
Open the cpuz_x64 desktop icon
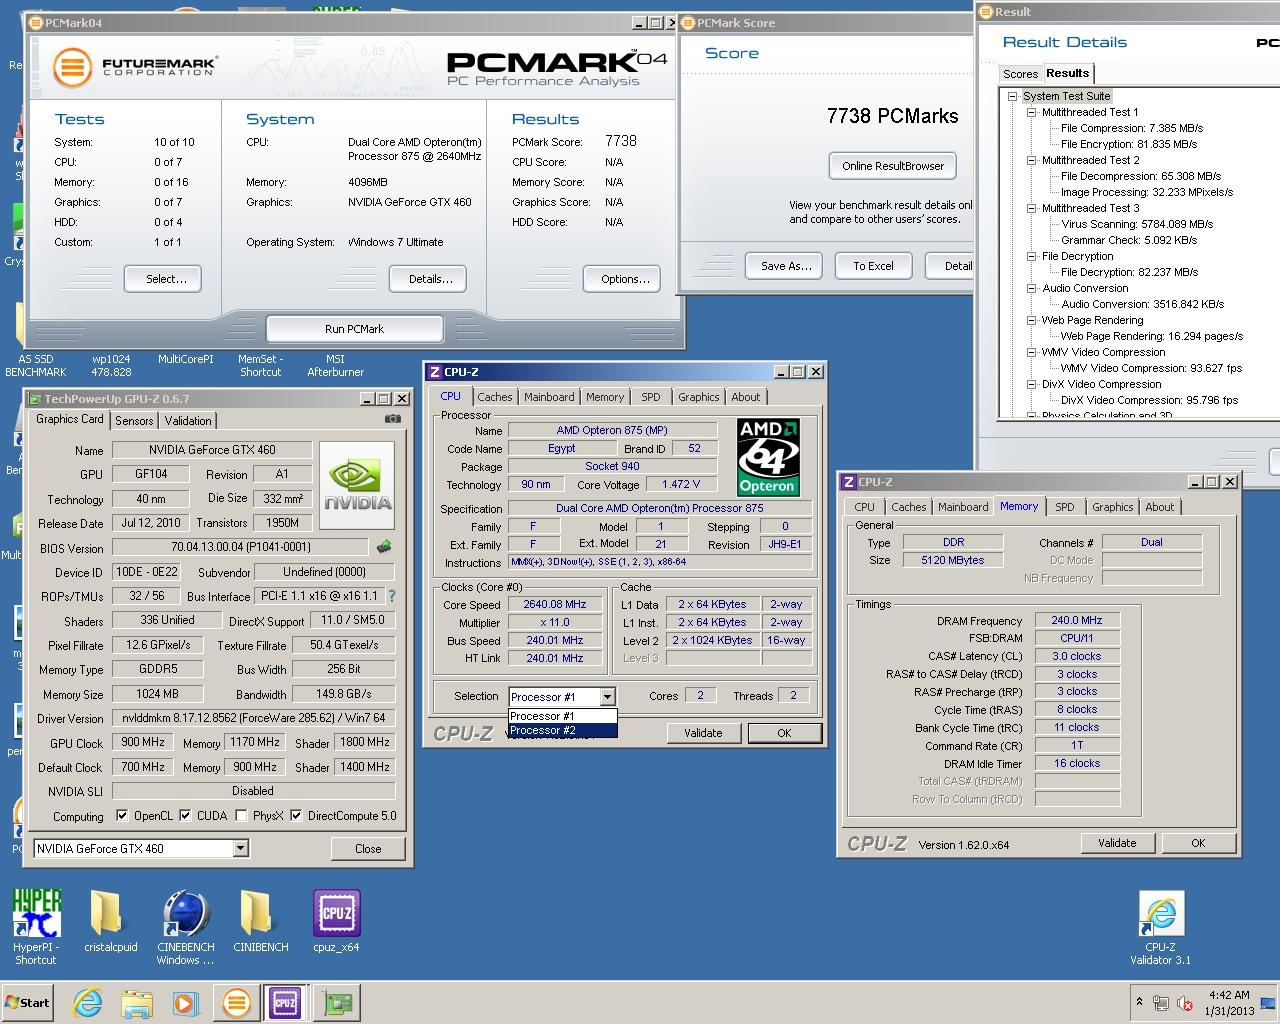pos(336,921)
